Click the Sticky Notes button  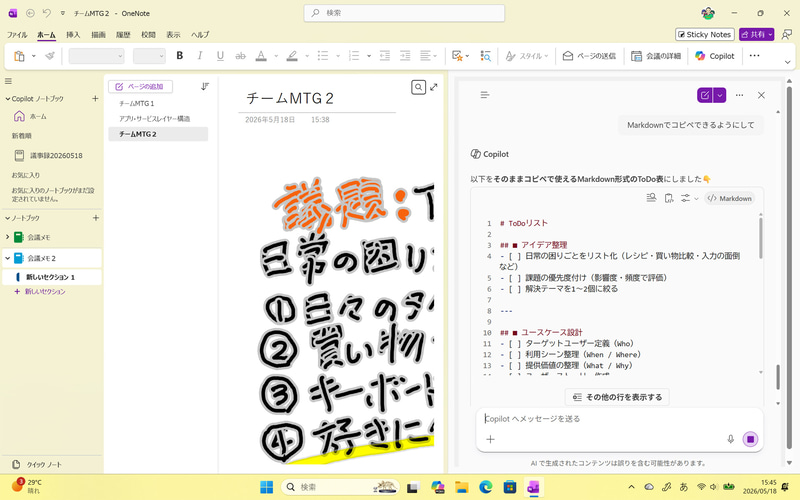pos(705,34)
